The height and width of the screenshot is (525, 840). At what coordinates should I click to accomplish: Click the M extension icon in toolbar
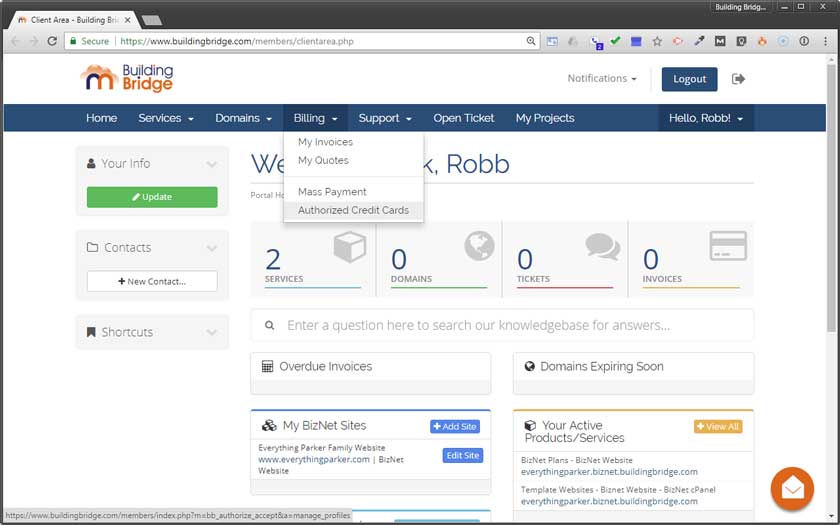pos(720,41)
